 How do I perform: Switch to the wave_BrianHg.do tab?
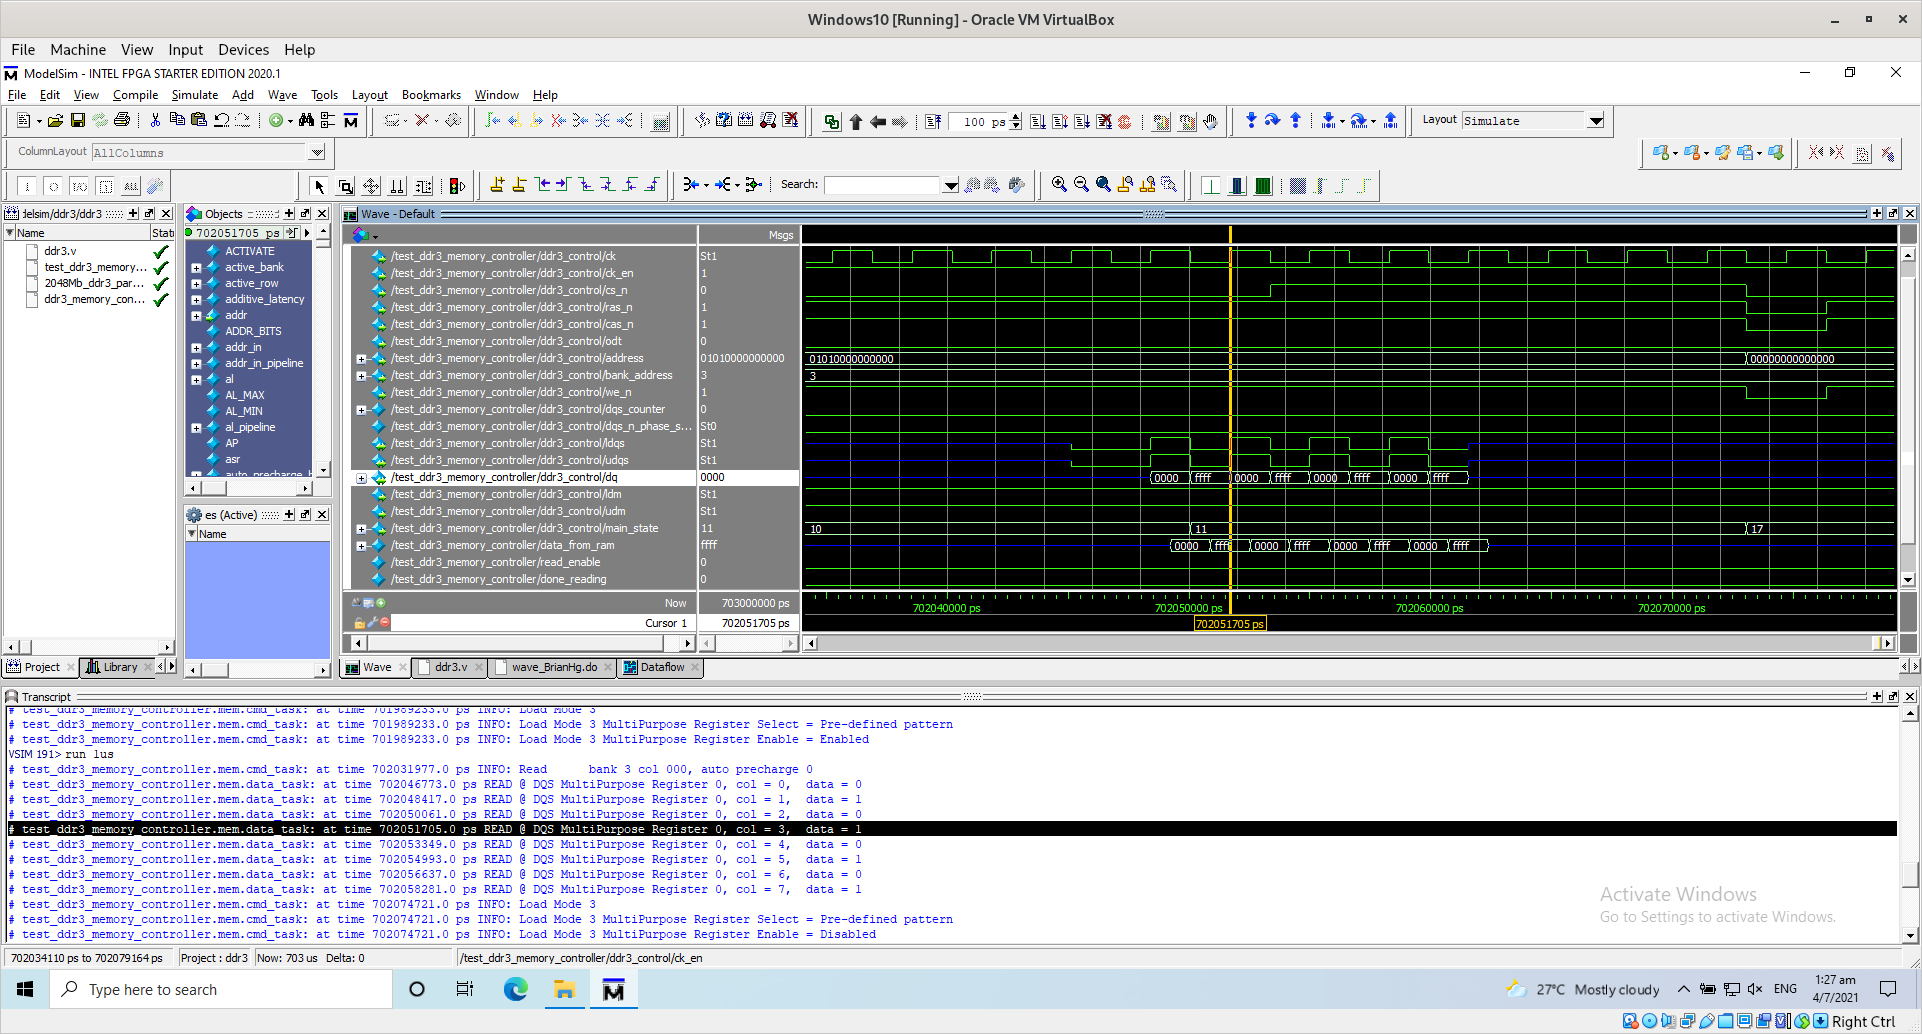(x=554, y=667)
